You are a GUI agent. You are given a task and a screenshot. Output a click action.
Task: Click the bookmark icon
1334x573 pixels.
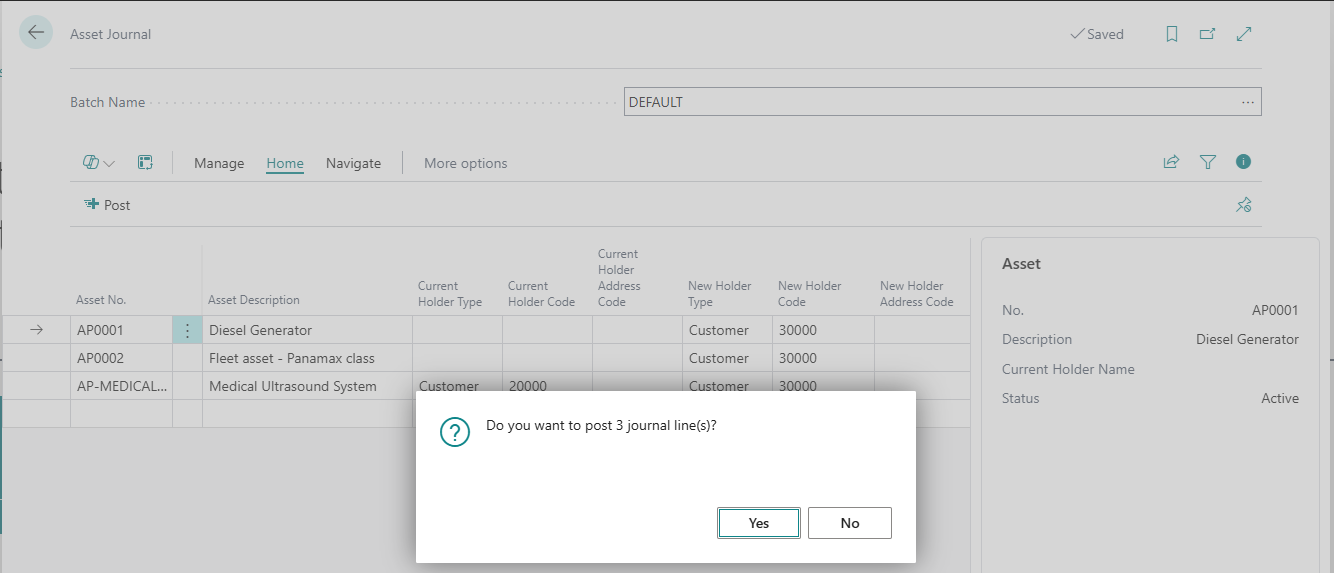(1172, 34)
